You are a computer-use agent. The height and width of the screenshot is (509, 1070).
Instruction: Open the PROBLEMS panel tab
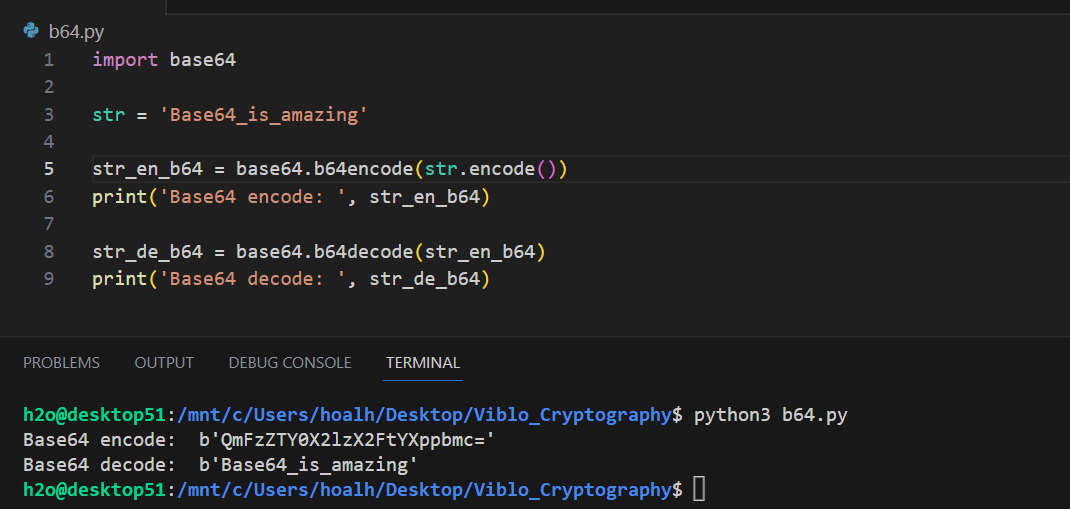click(x=61, y=362)
